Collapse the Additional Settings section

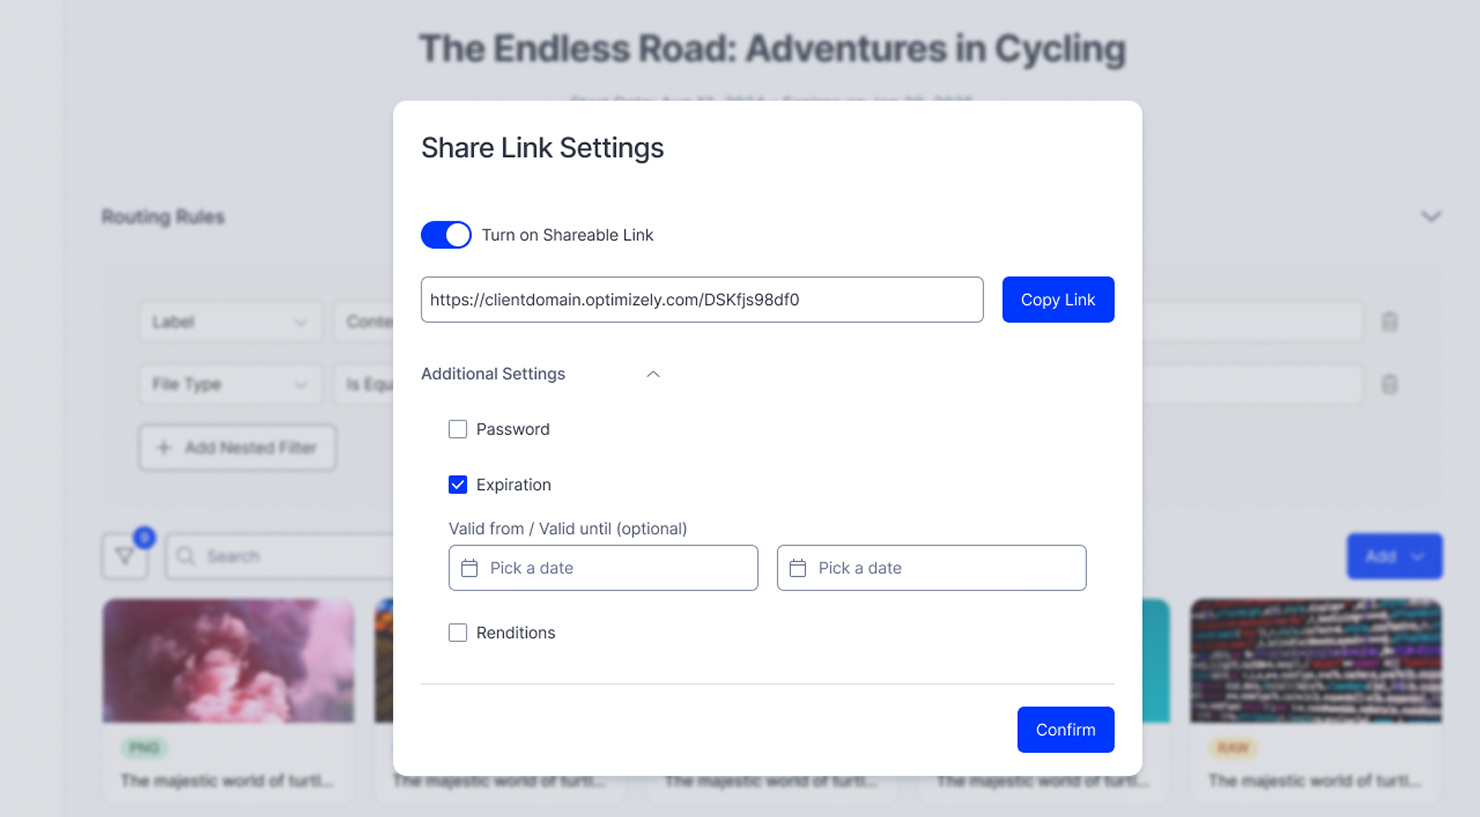click(x=653, y=374)
